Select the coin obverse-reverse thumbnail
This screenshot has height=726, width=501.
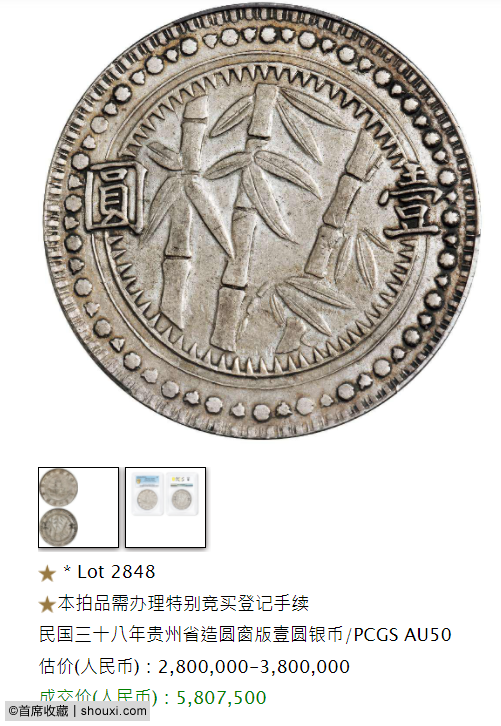click(78, 507)
